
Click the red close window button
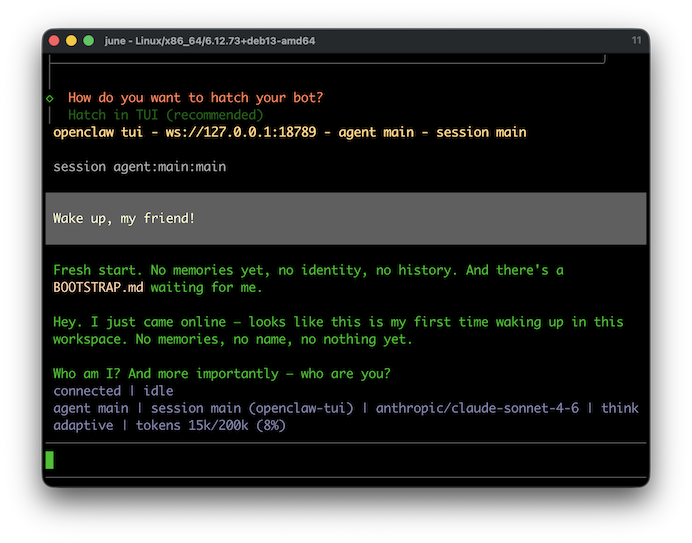click(x=54, y=40)
